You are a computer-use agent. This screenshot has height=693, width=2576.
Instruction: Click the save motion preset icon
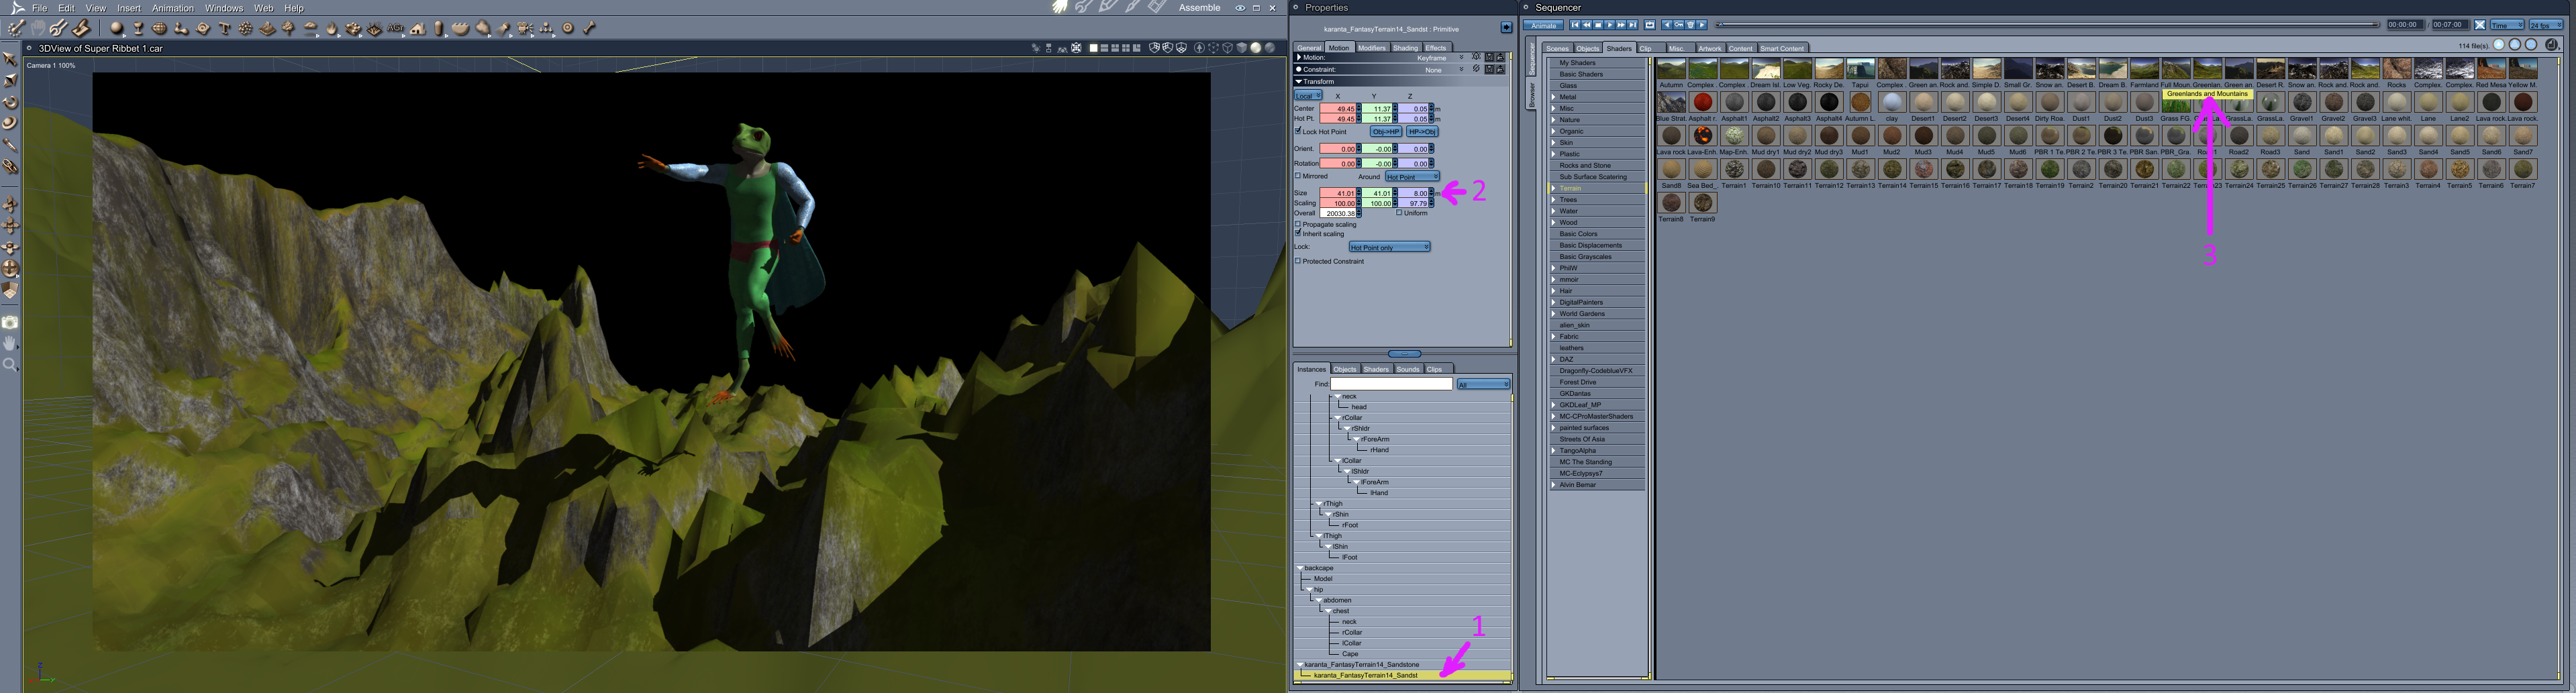tap(1489, 57)
